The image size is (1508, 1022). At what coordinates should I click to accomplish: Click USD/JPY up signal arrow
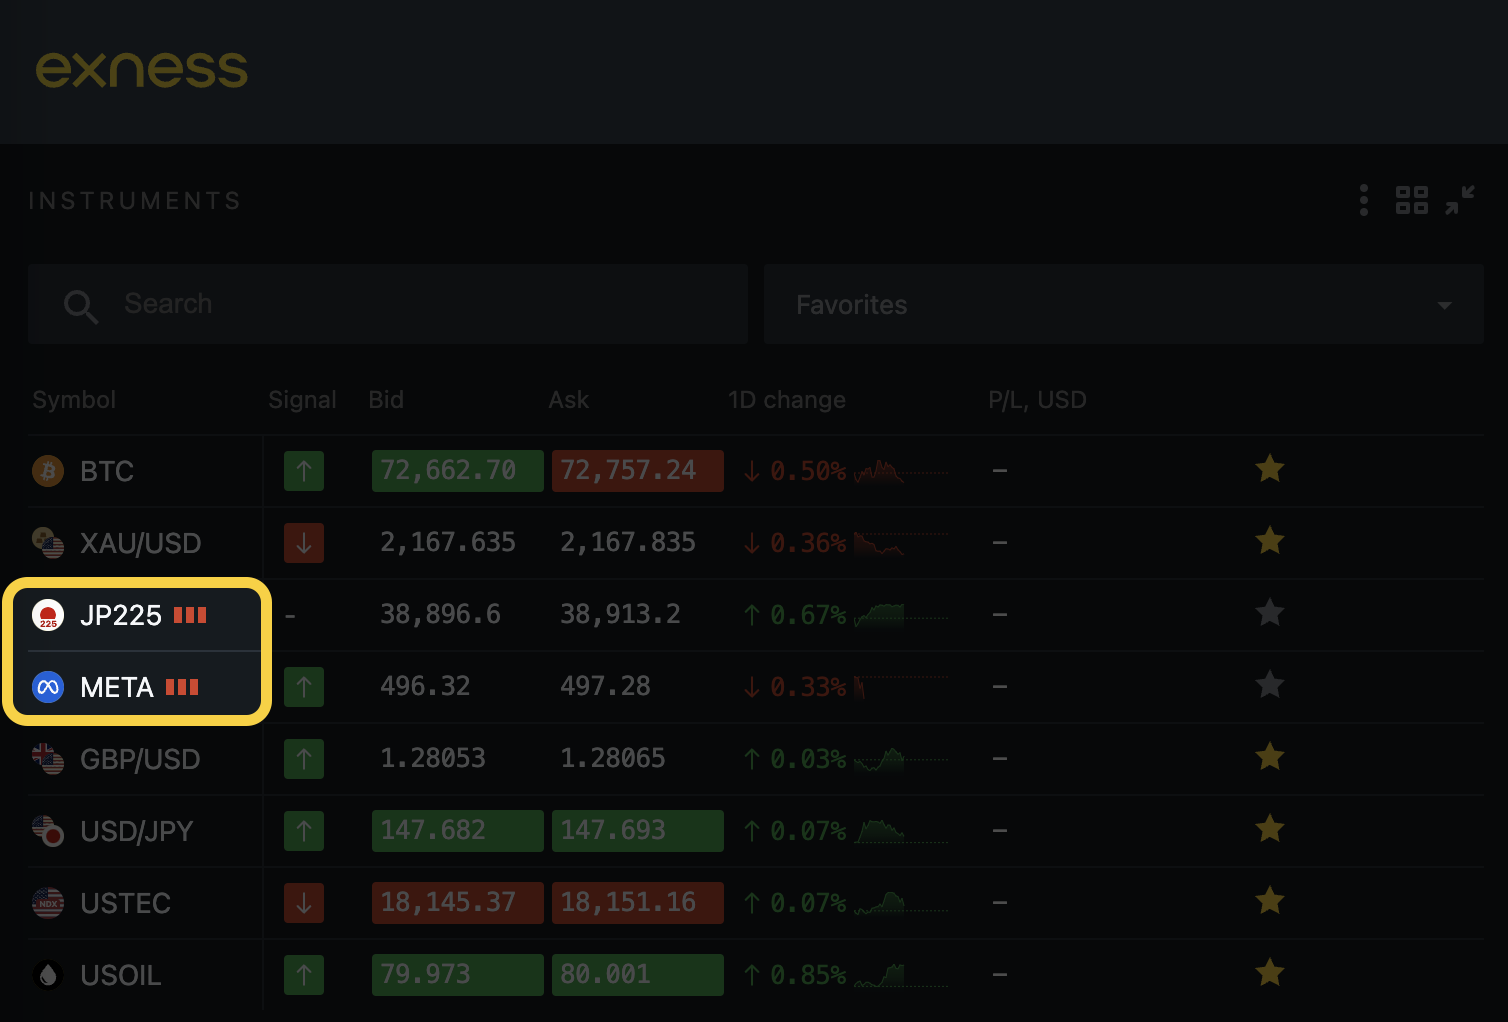pos(304,830)
